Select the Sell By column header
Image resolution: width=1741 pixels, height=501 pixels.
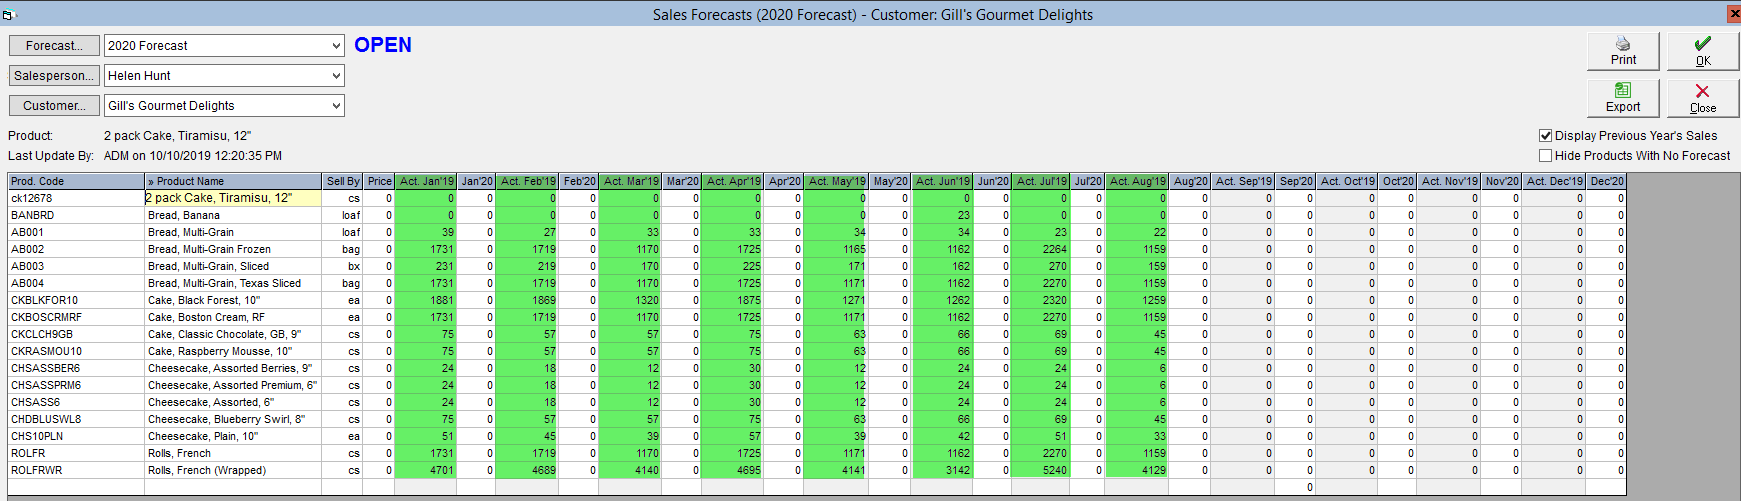coord(343,181)
